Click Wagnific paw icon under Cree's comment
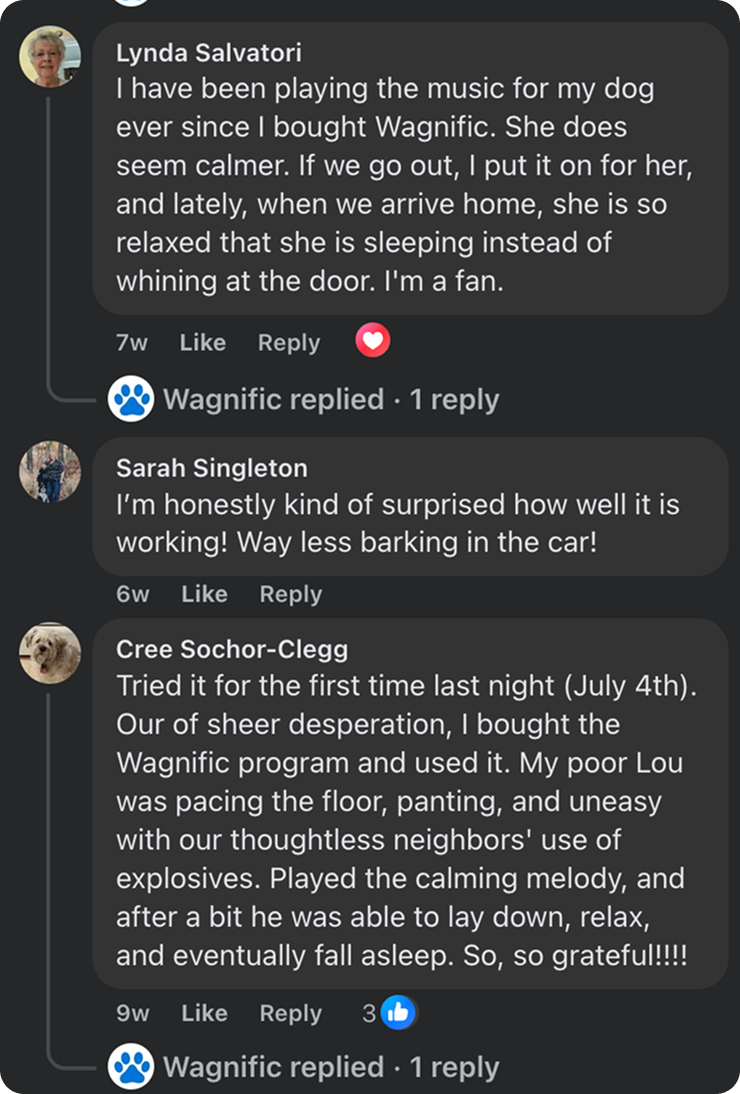740x1094 pixels. [x=132, y=1067]
